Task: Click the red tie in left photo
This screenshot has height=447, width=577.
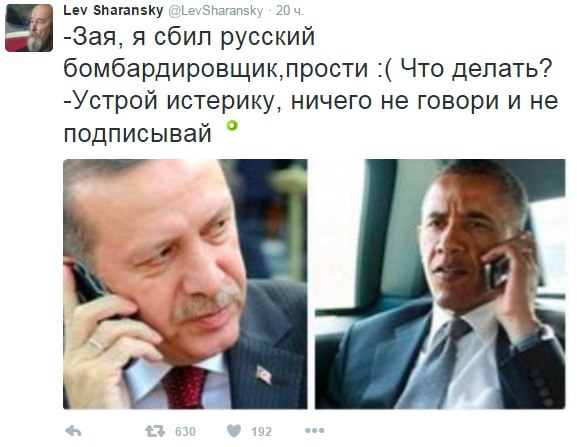Action: tap(185, 387)
